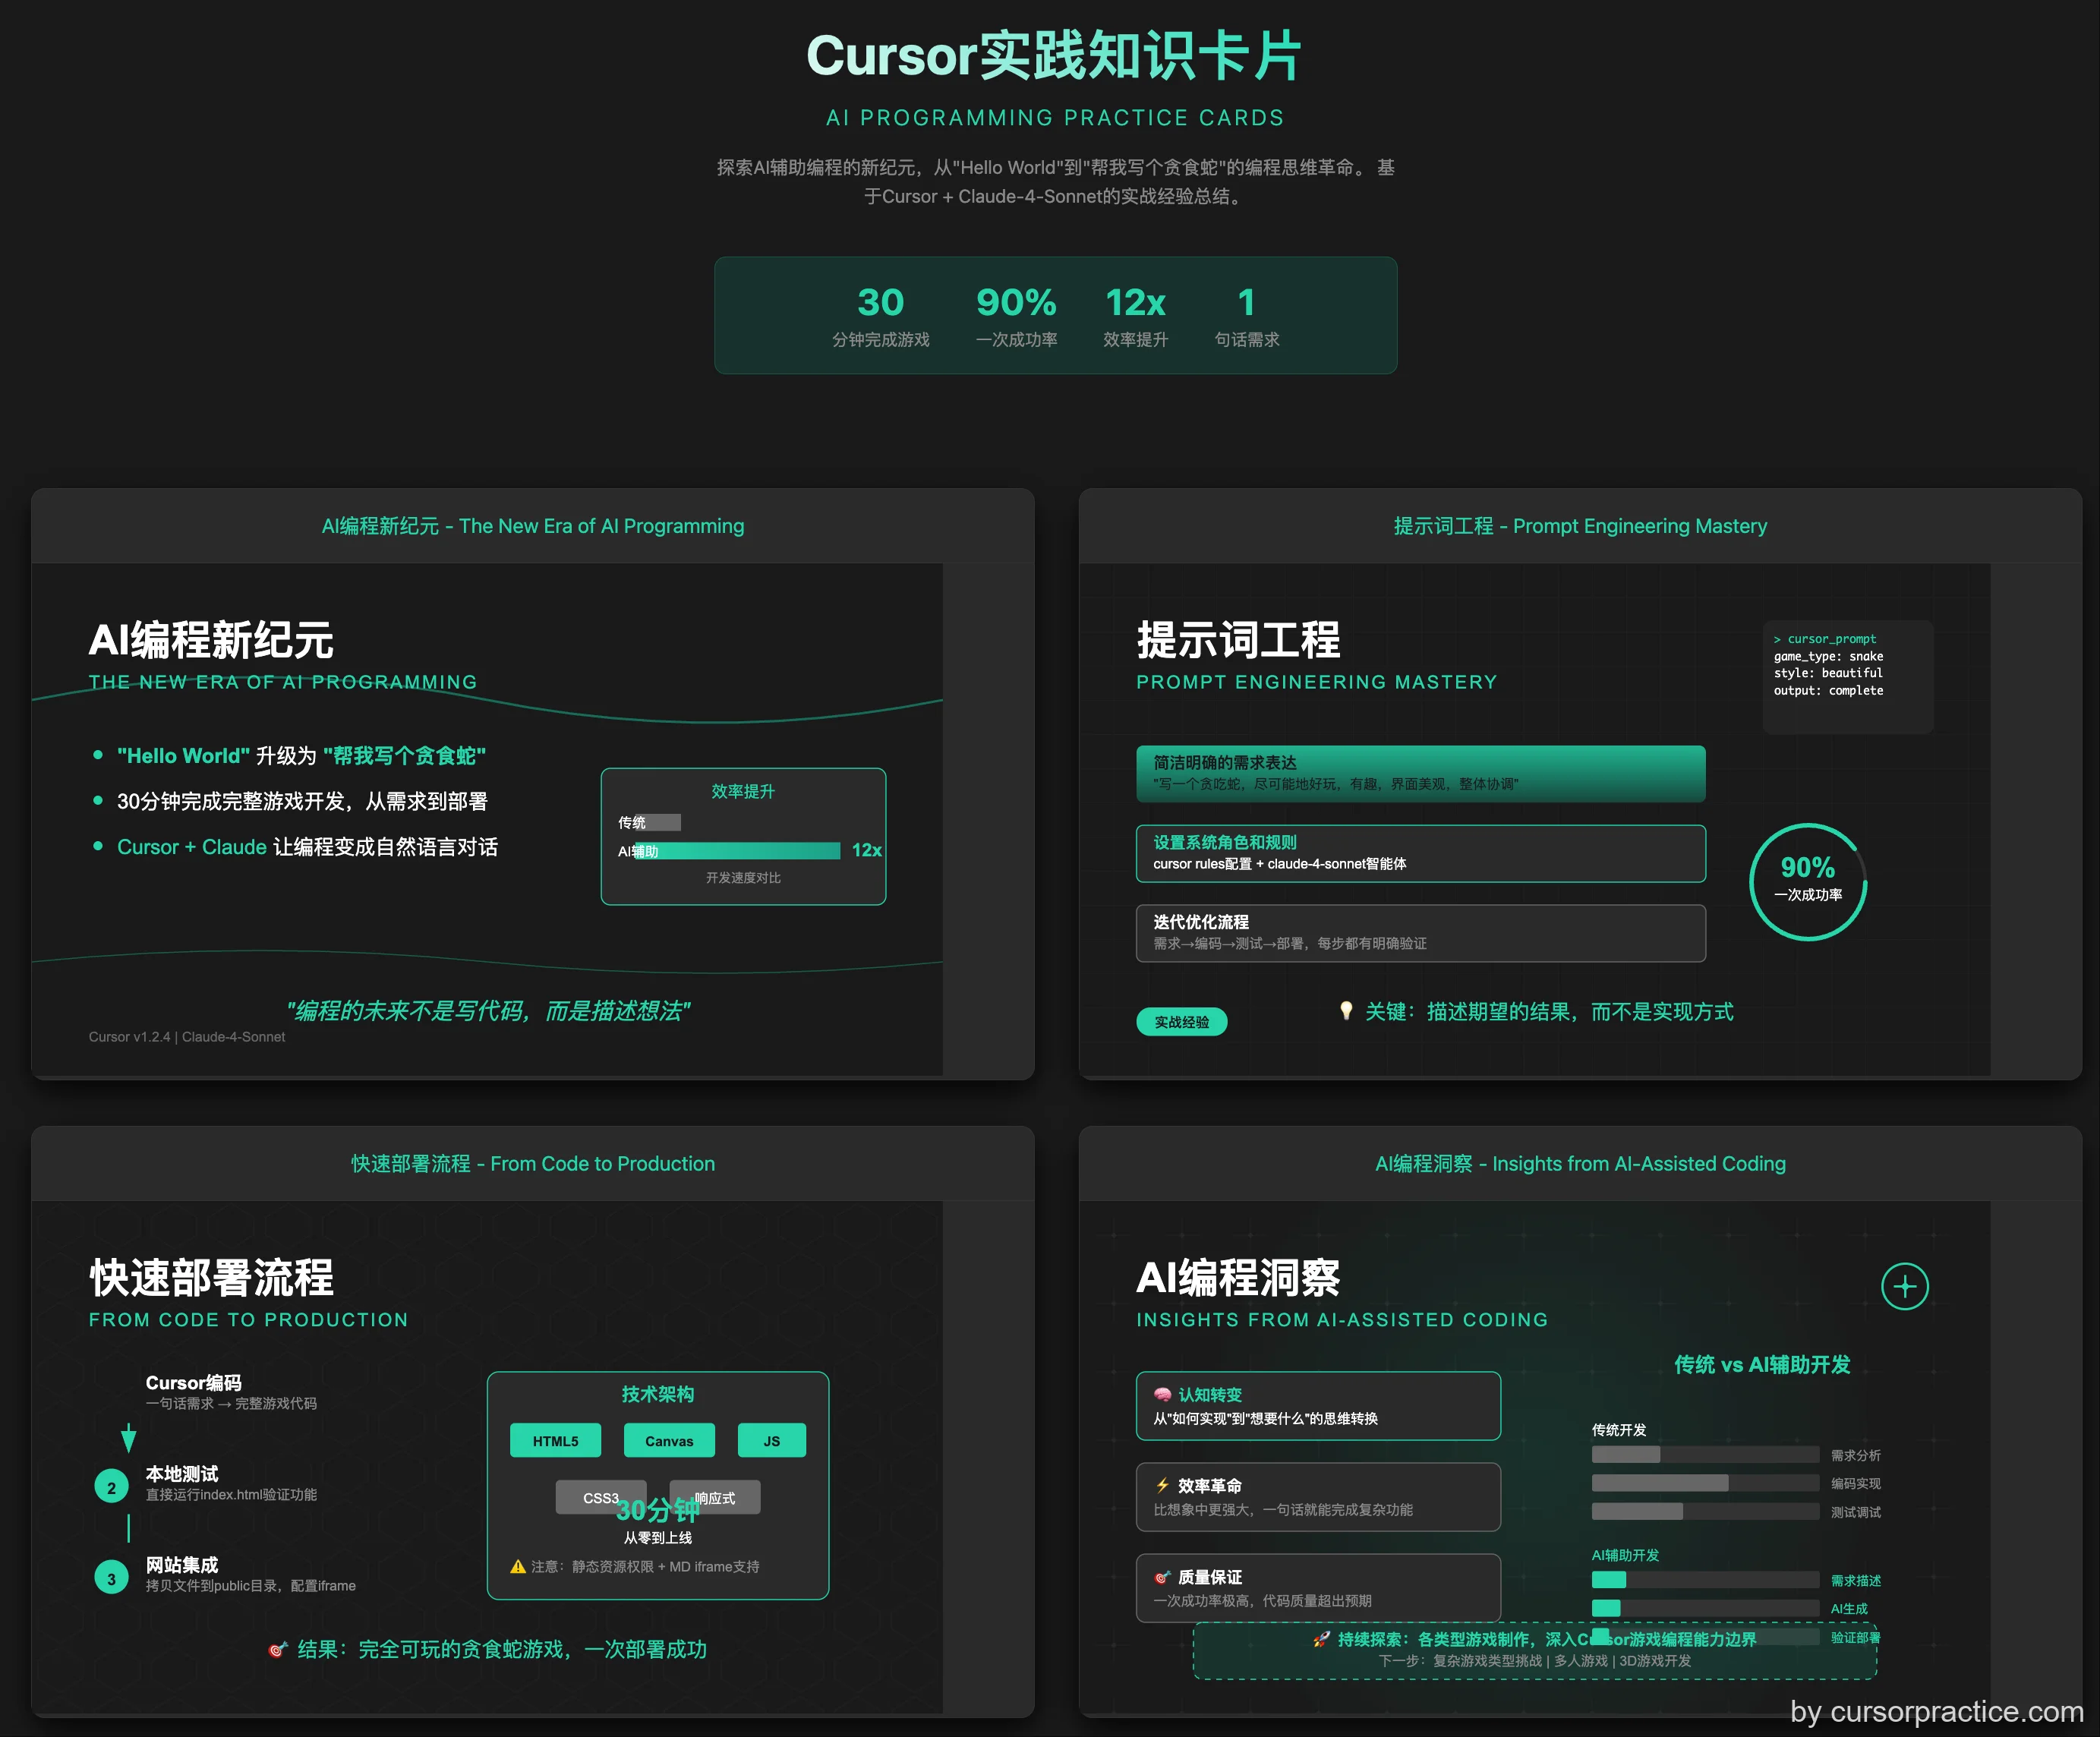This screenshot has height=1737, width=2100.
Task: Select the 设置系统角色和规则 item
Action: (x=1420, y=853)
